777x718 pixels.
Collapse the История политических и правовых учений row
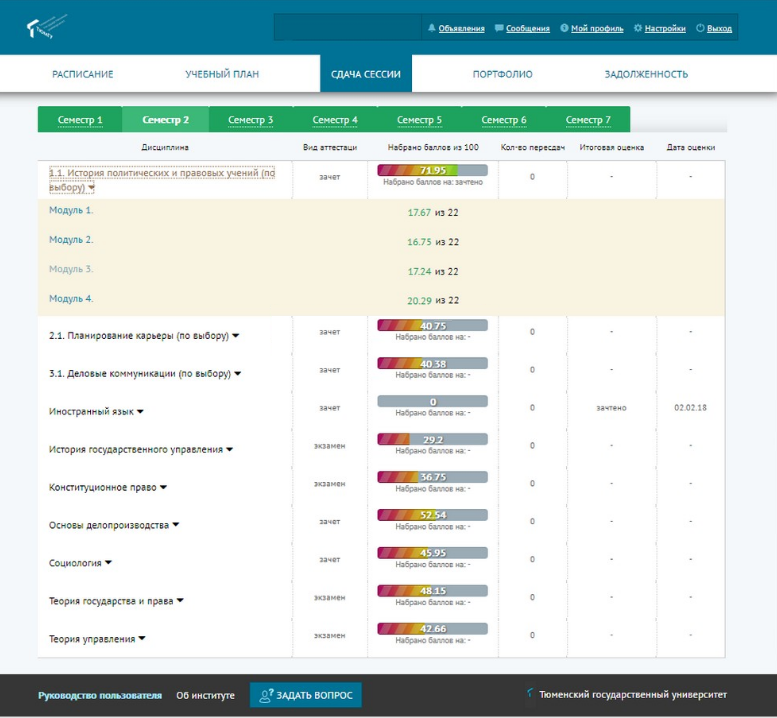(x=91, y=187)
